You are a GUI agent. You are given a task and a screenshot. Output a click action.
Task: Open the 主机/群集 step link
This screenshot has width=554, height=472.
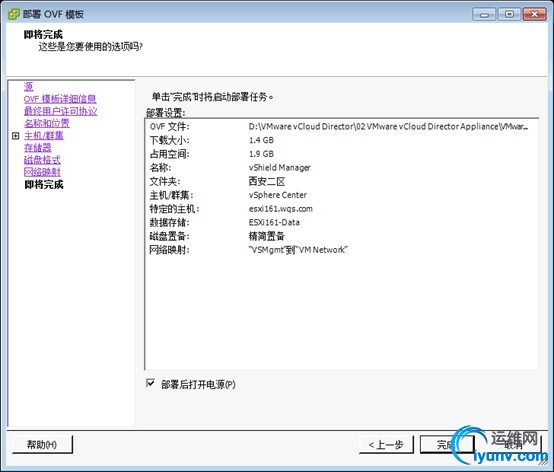(x=44, y=136)
